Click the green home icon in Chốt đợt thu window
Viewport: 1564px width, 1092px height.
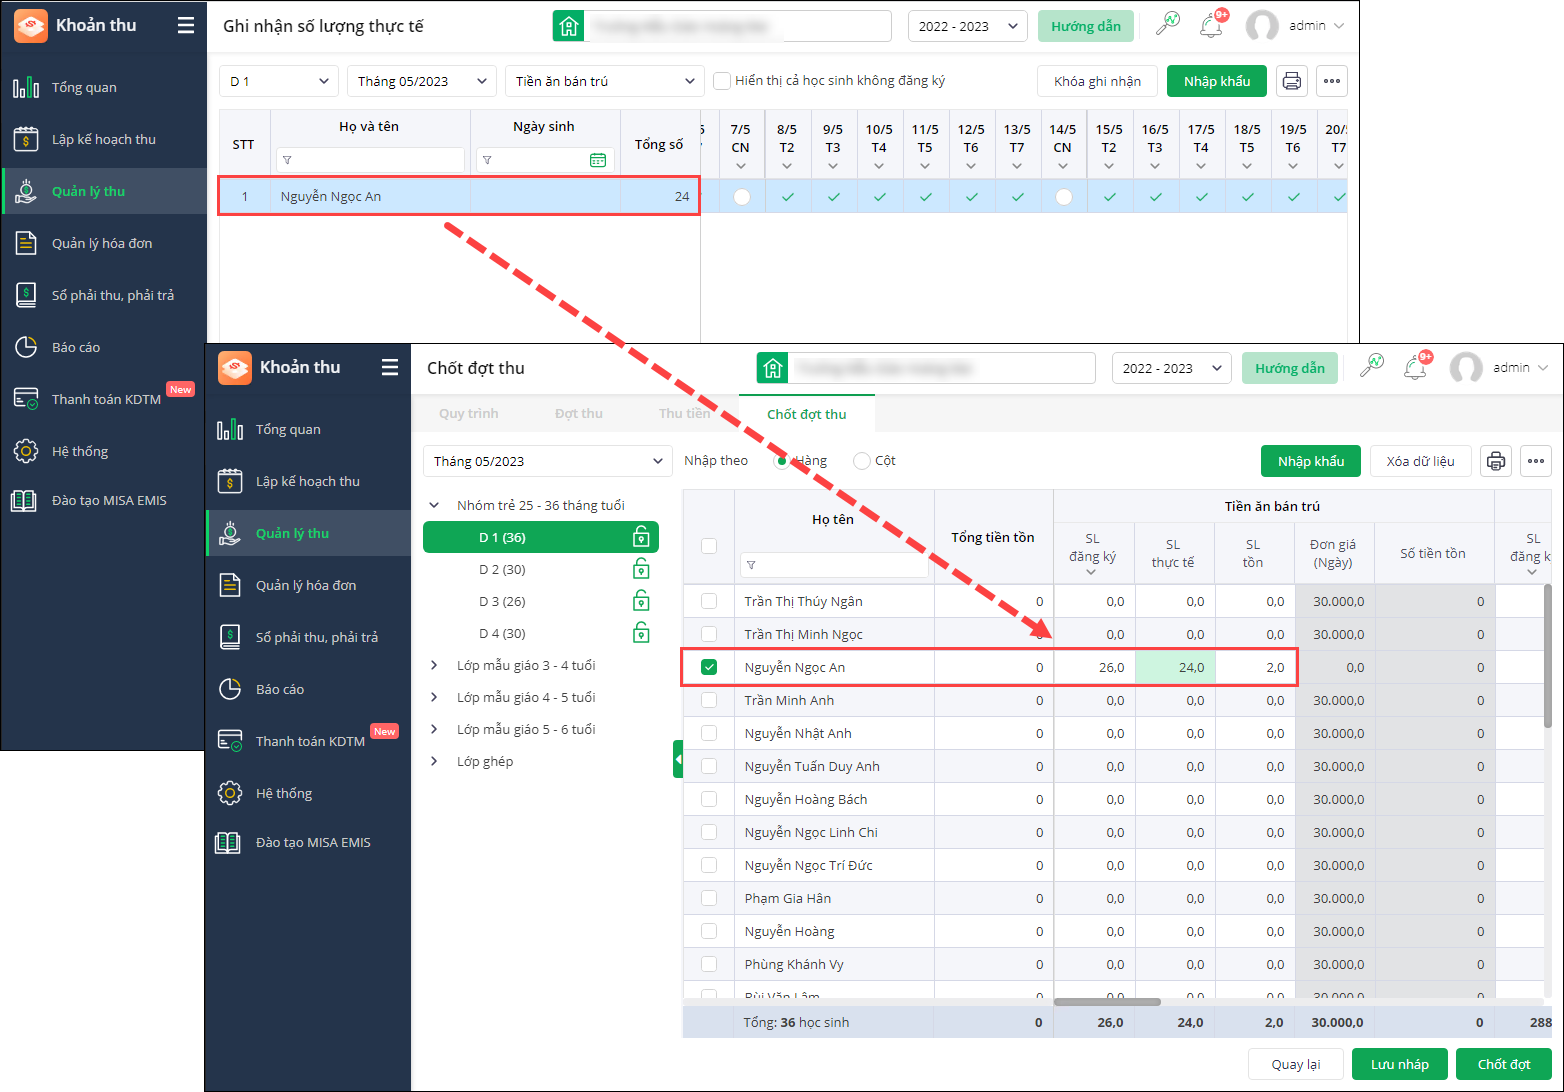coord(772,368)
